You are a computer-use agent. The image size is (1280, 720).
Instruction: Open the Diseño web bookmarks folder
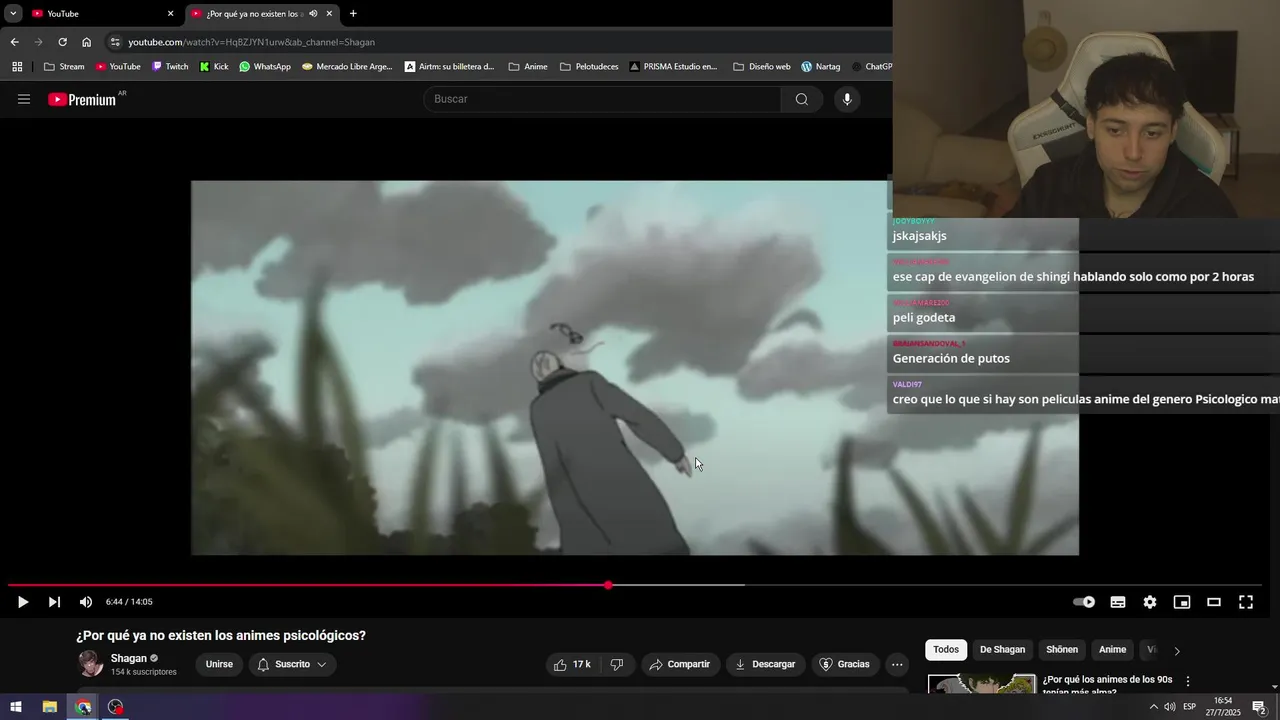click(x=762, y=67)
